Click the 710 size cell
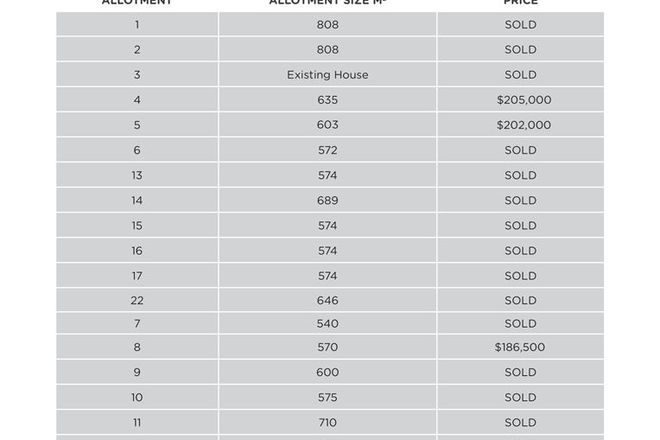Screen dimensions: 660x440 327,423
